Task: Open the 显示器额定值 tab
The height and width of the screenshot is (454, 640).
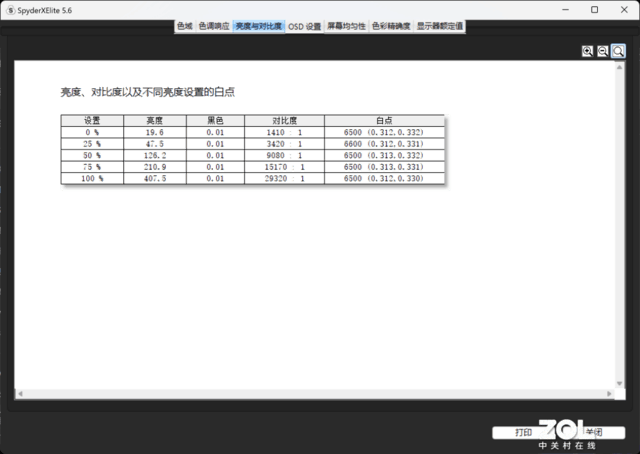Action: [440, 26]
